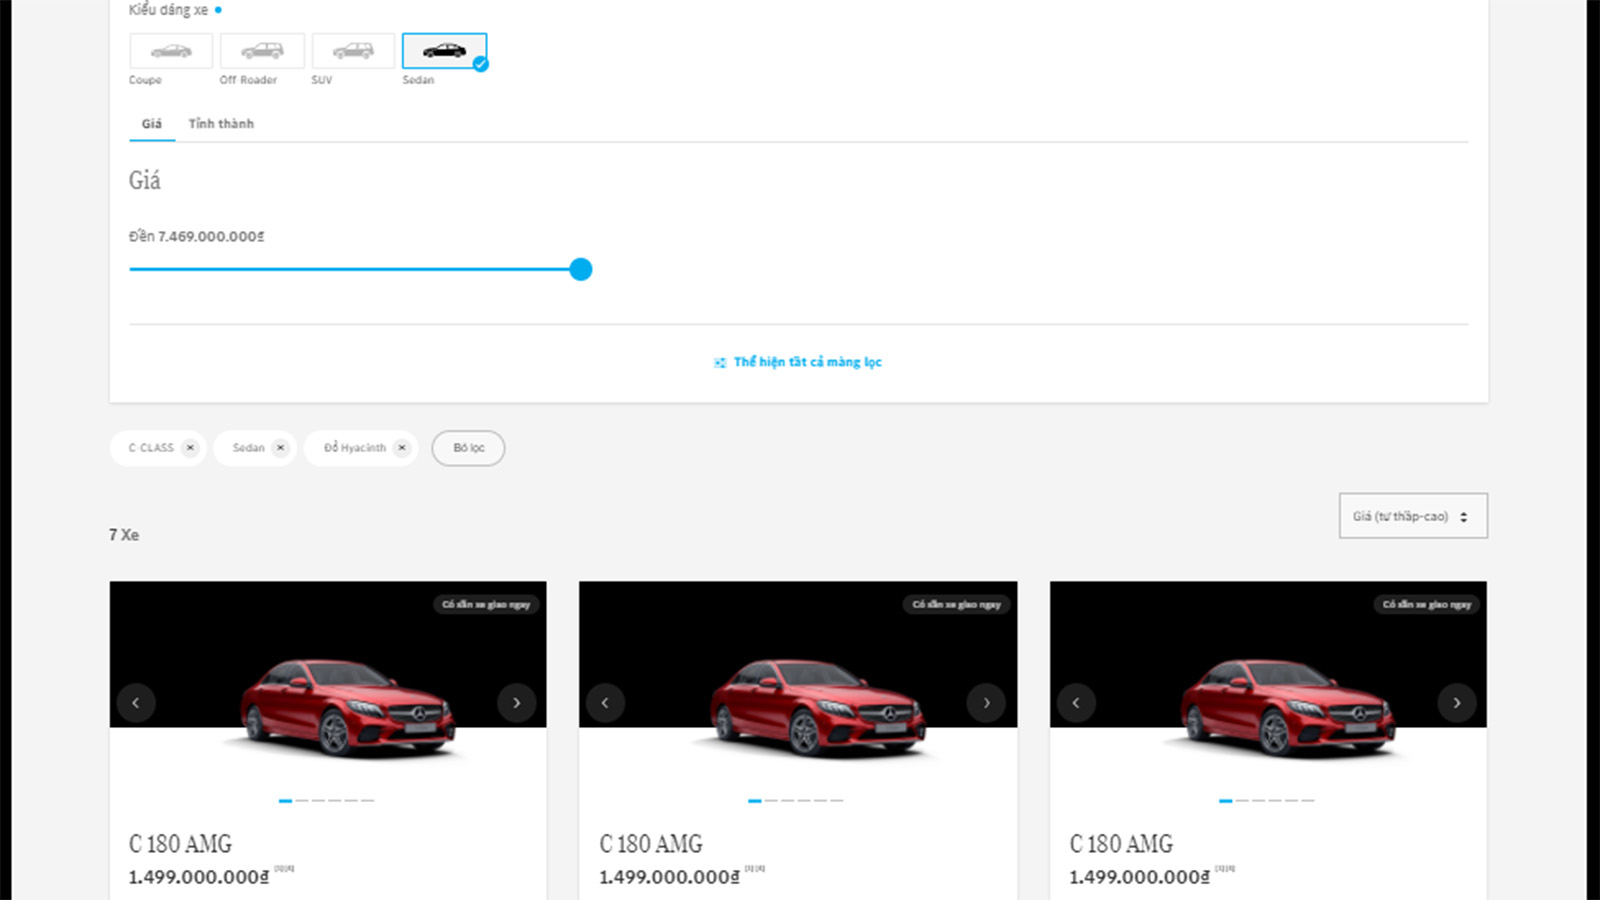The width and height of the screenshot is (1600, 900).
Task: Click the price range slider handle
Action: [581, 269]
